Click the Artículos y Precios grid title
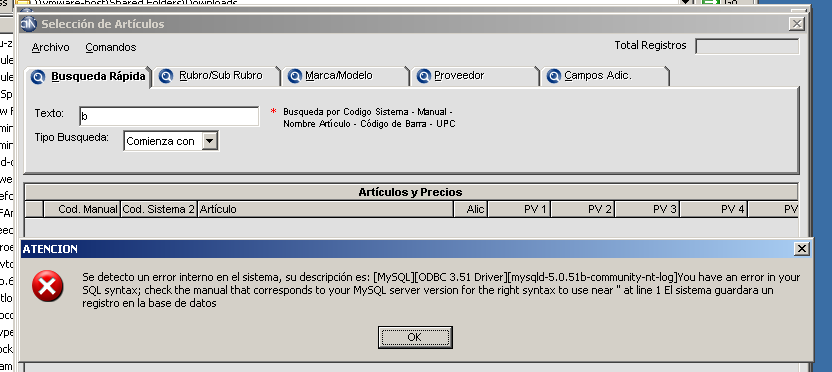The height and width of the screenshot is (372, 832). point(411,192)
